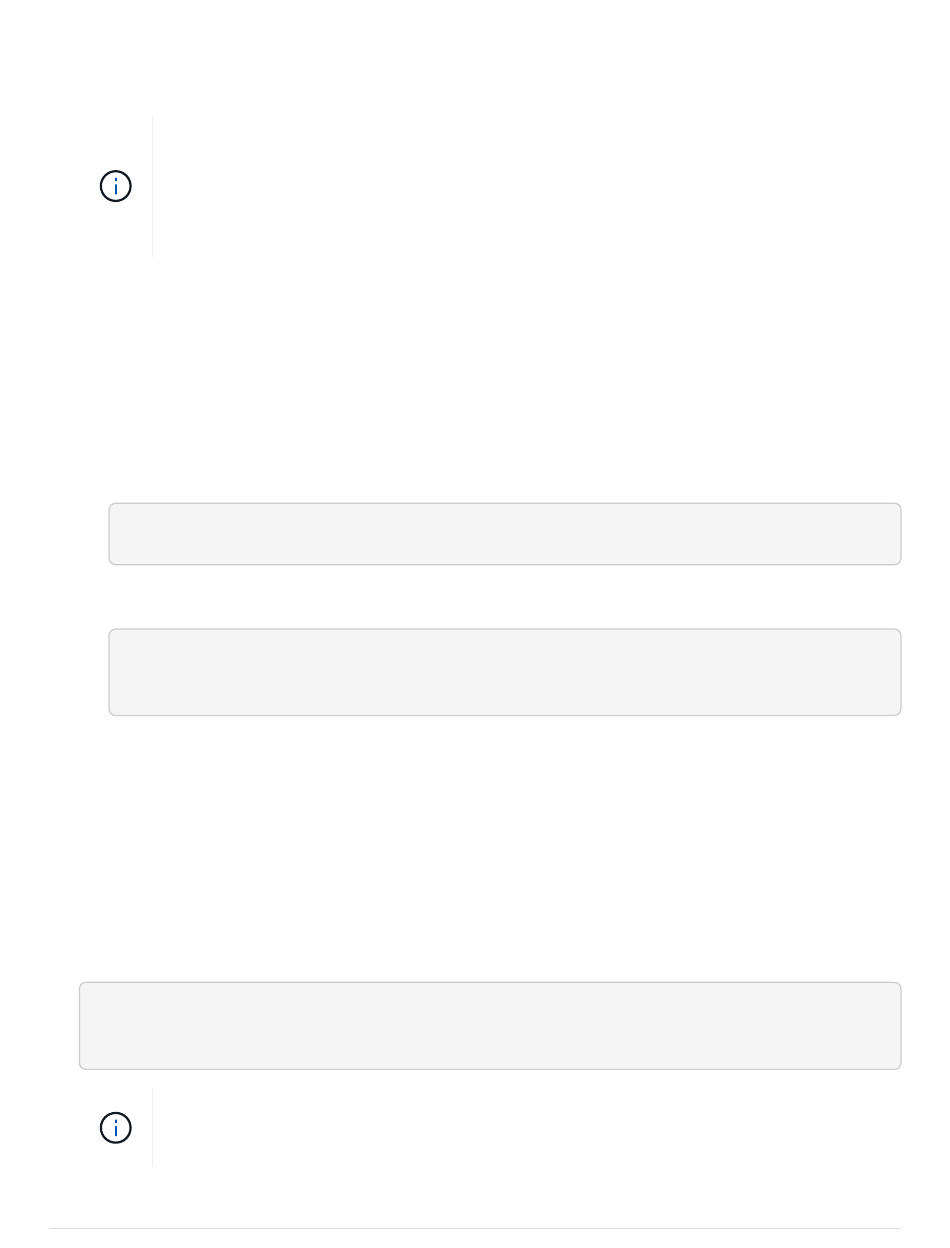Screen dimensions: 950x1248
Task: Select the second gray code box
Action: [505, 672]
